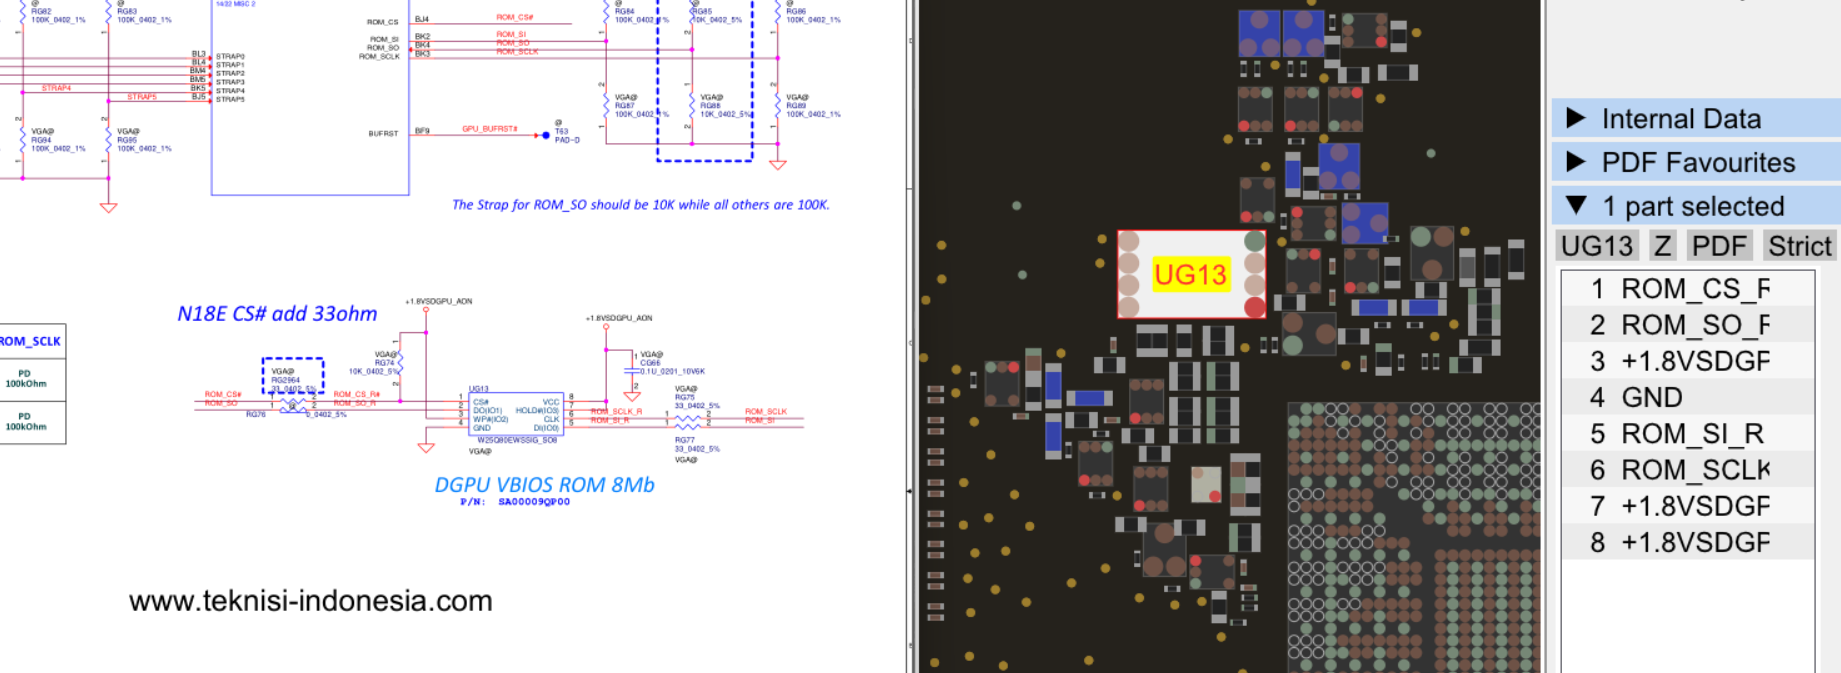The image size is (1841, 673).
Task: Click the UG13 symbol in the schematic
Action: pos(516,413)
